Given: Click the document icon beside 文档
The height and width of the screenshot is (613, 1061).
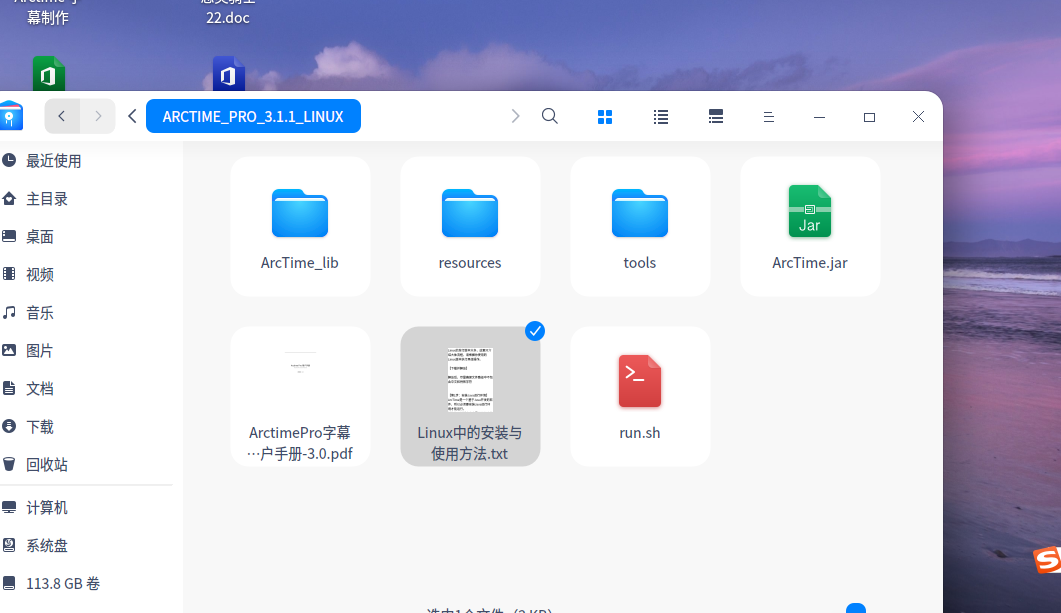Looking at the screenshot, I should click(x=9, y=388).
